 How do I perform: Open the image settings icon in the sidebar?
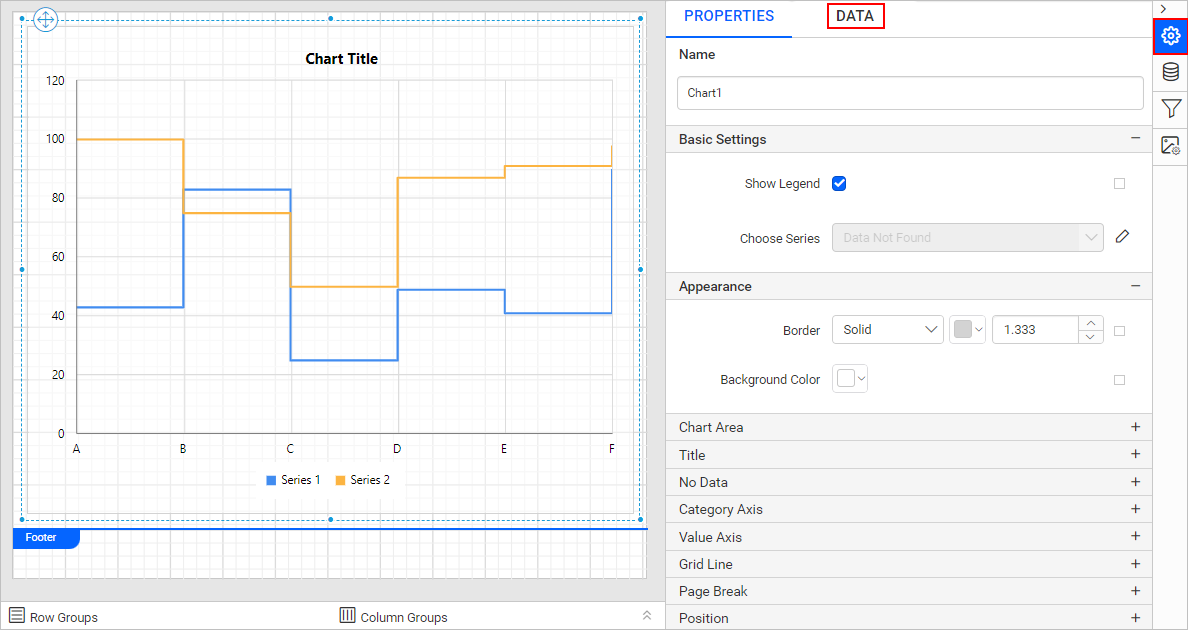pyautogui.click(x=1170, y=146)
